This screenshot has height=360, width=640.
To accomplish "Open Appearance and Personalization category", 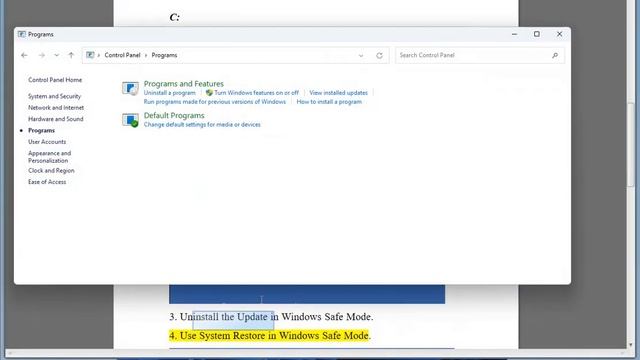I will coord(49,157).
